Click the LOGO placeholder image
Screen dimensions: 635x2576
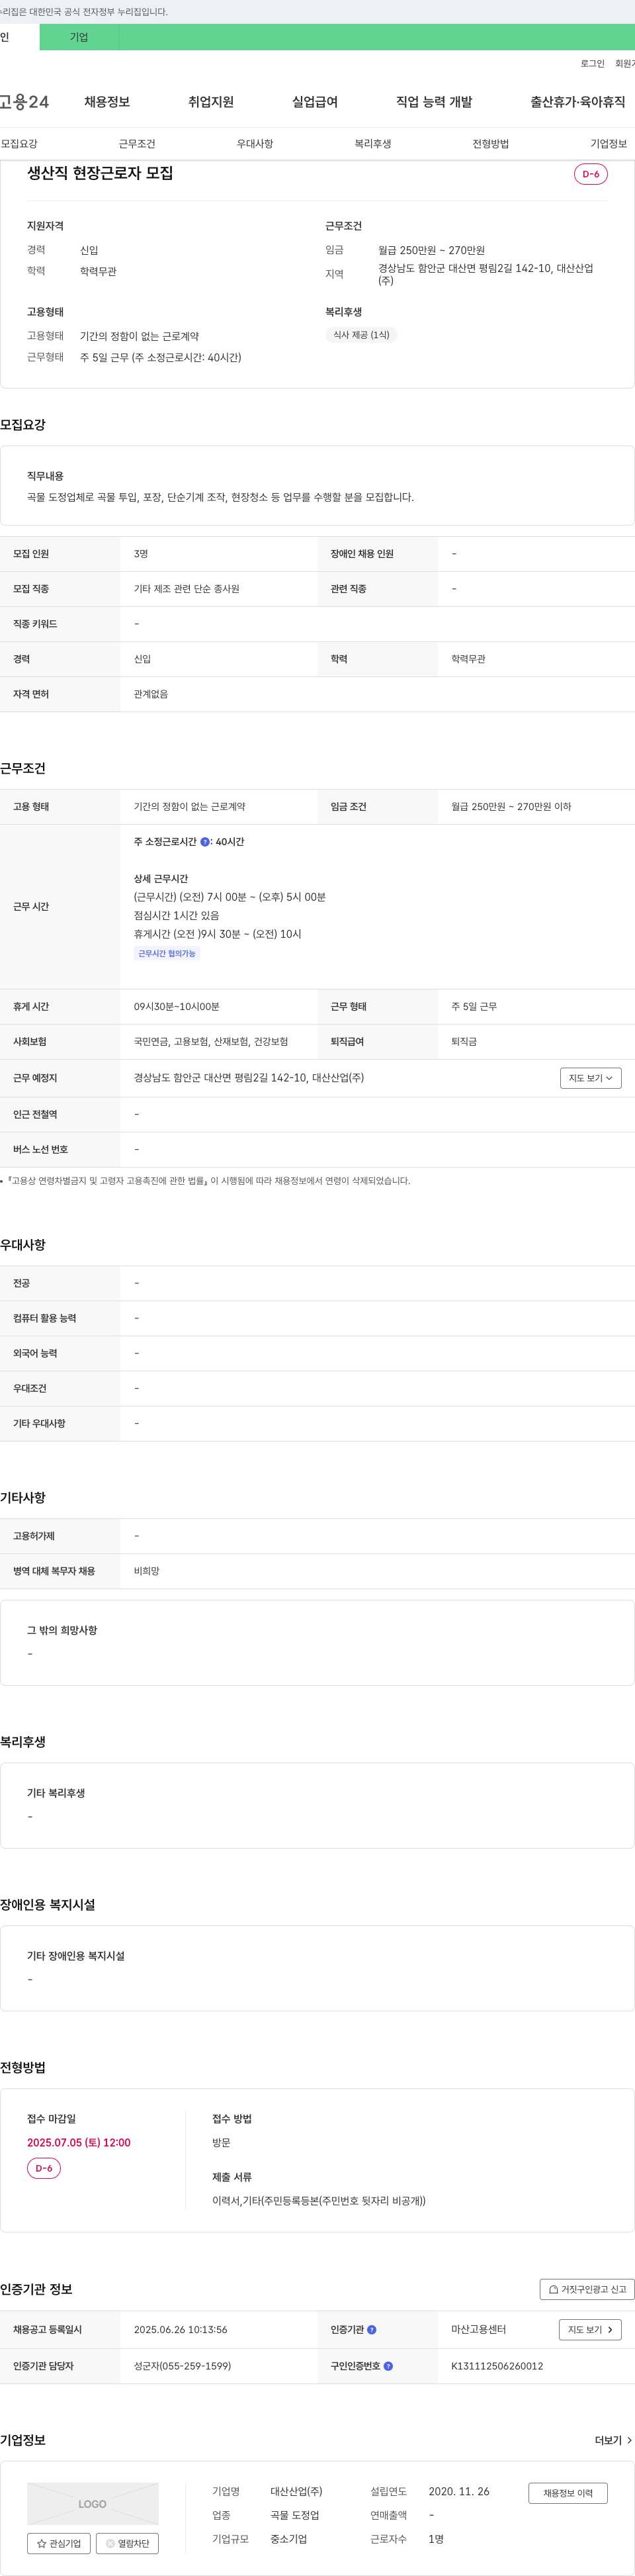tap(92, 2503)
